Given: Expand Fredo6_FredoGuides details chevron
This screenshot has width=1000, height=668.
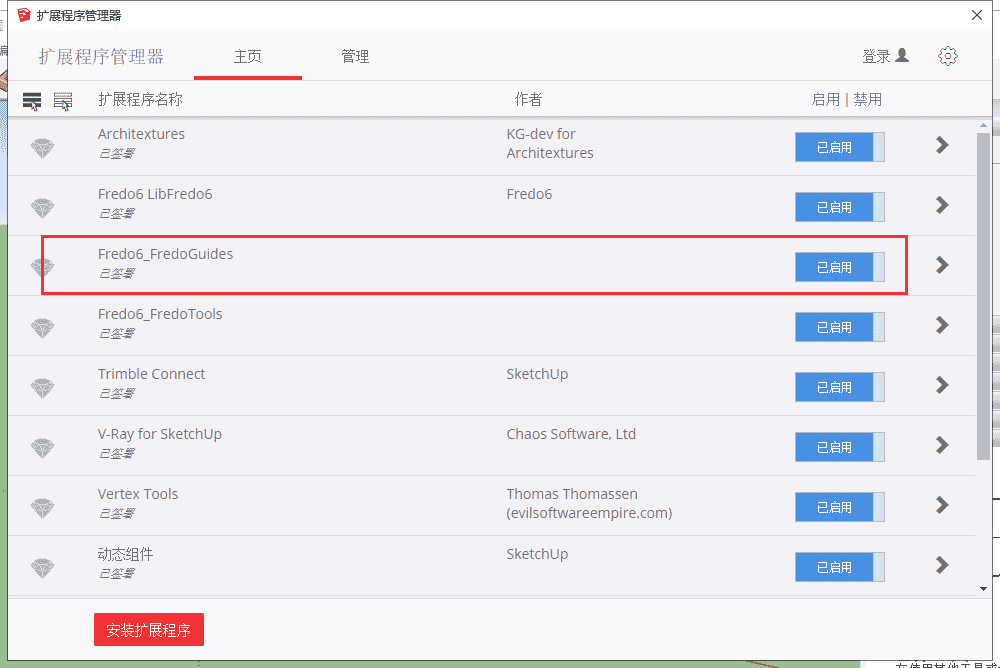Looking at the screenshot, I should [941, 266].
